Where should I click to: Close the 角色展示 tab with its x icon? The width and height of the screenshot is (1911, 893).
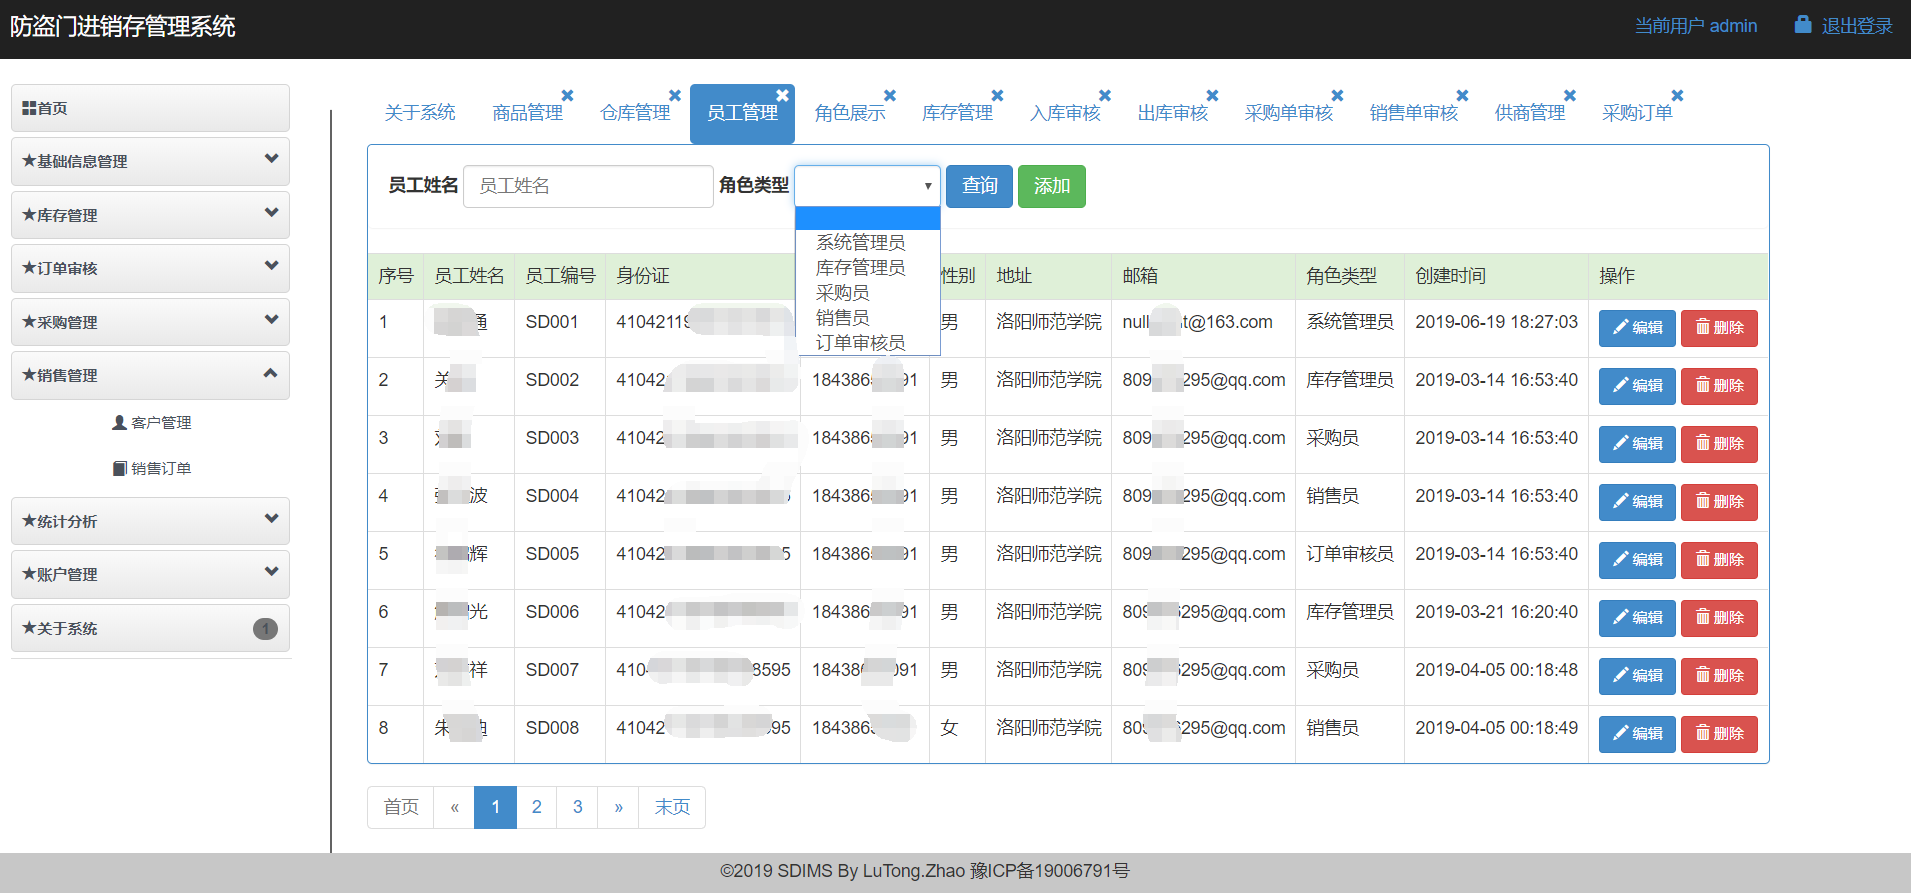coord(890,96)
